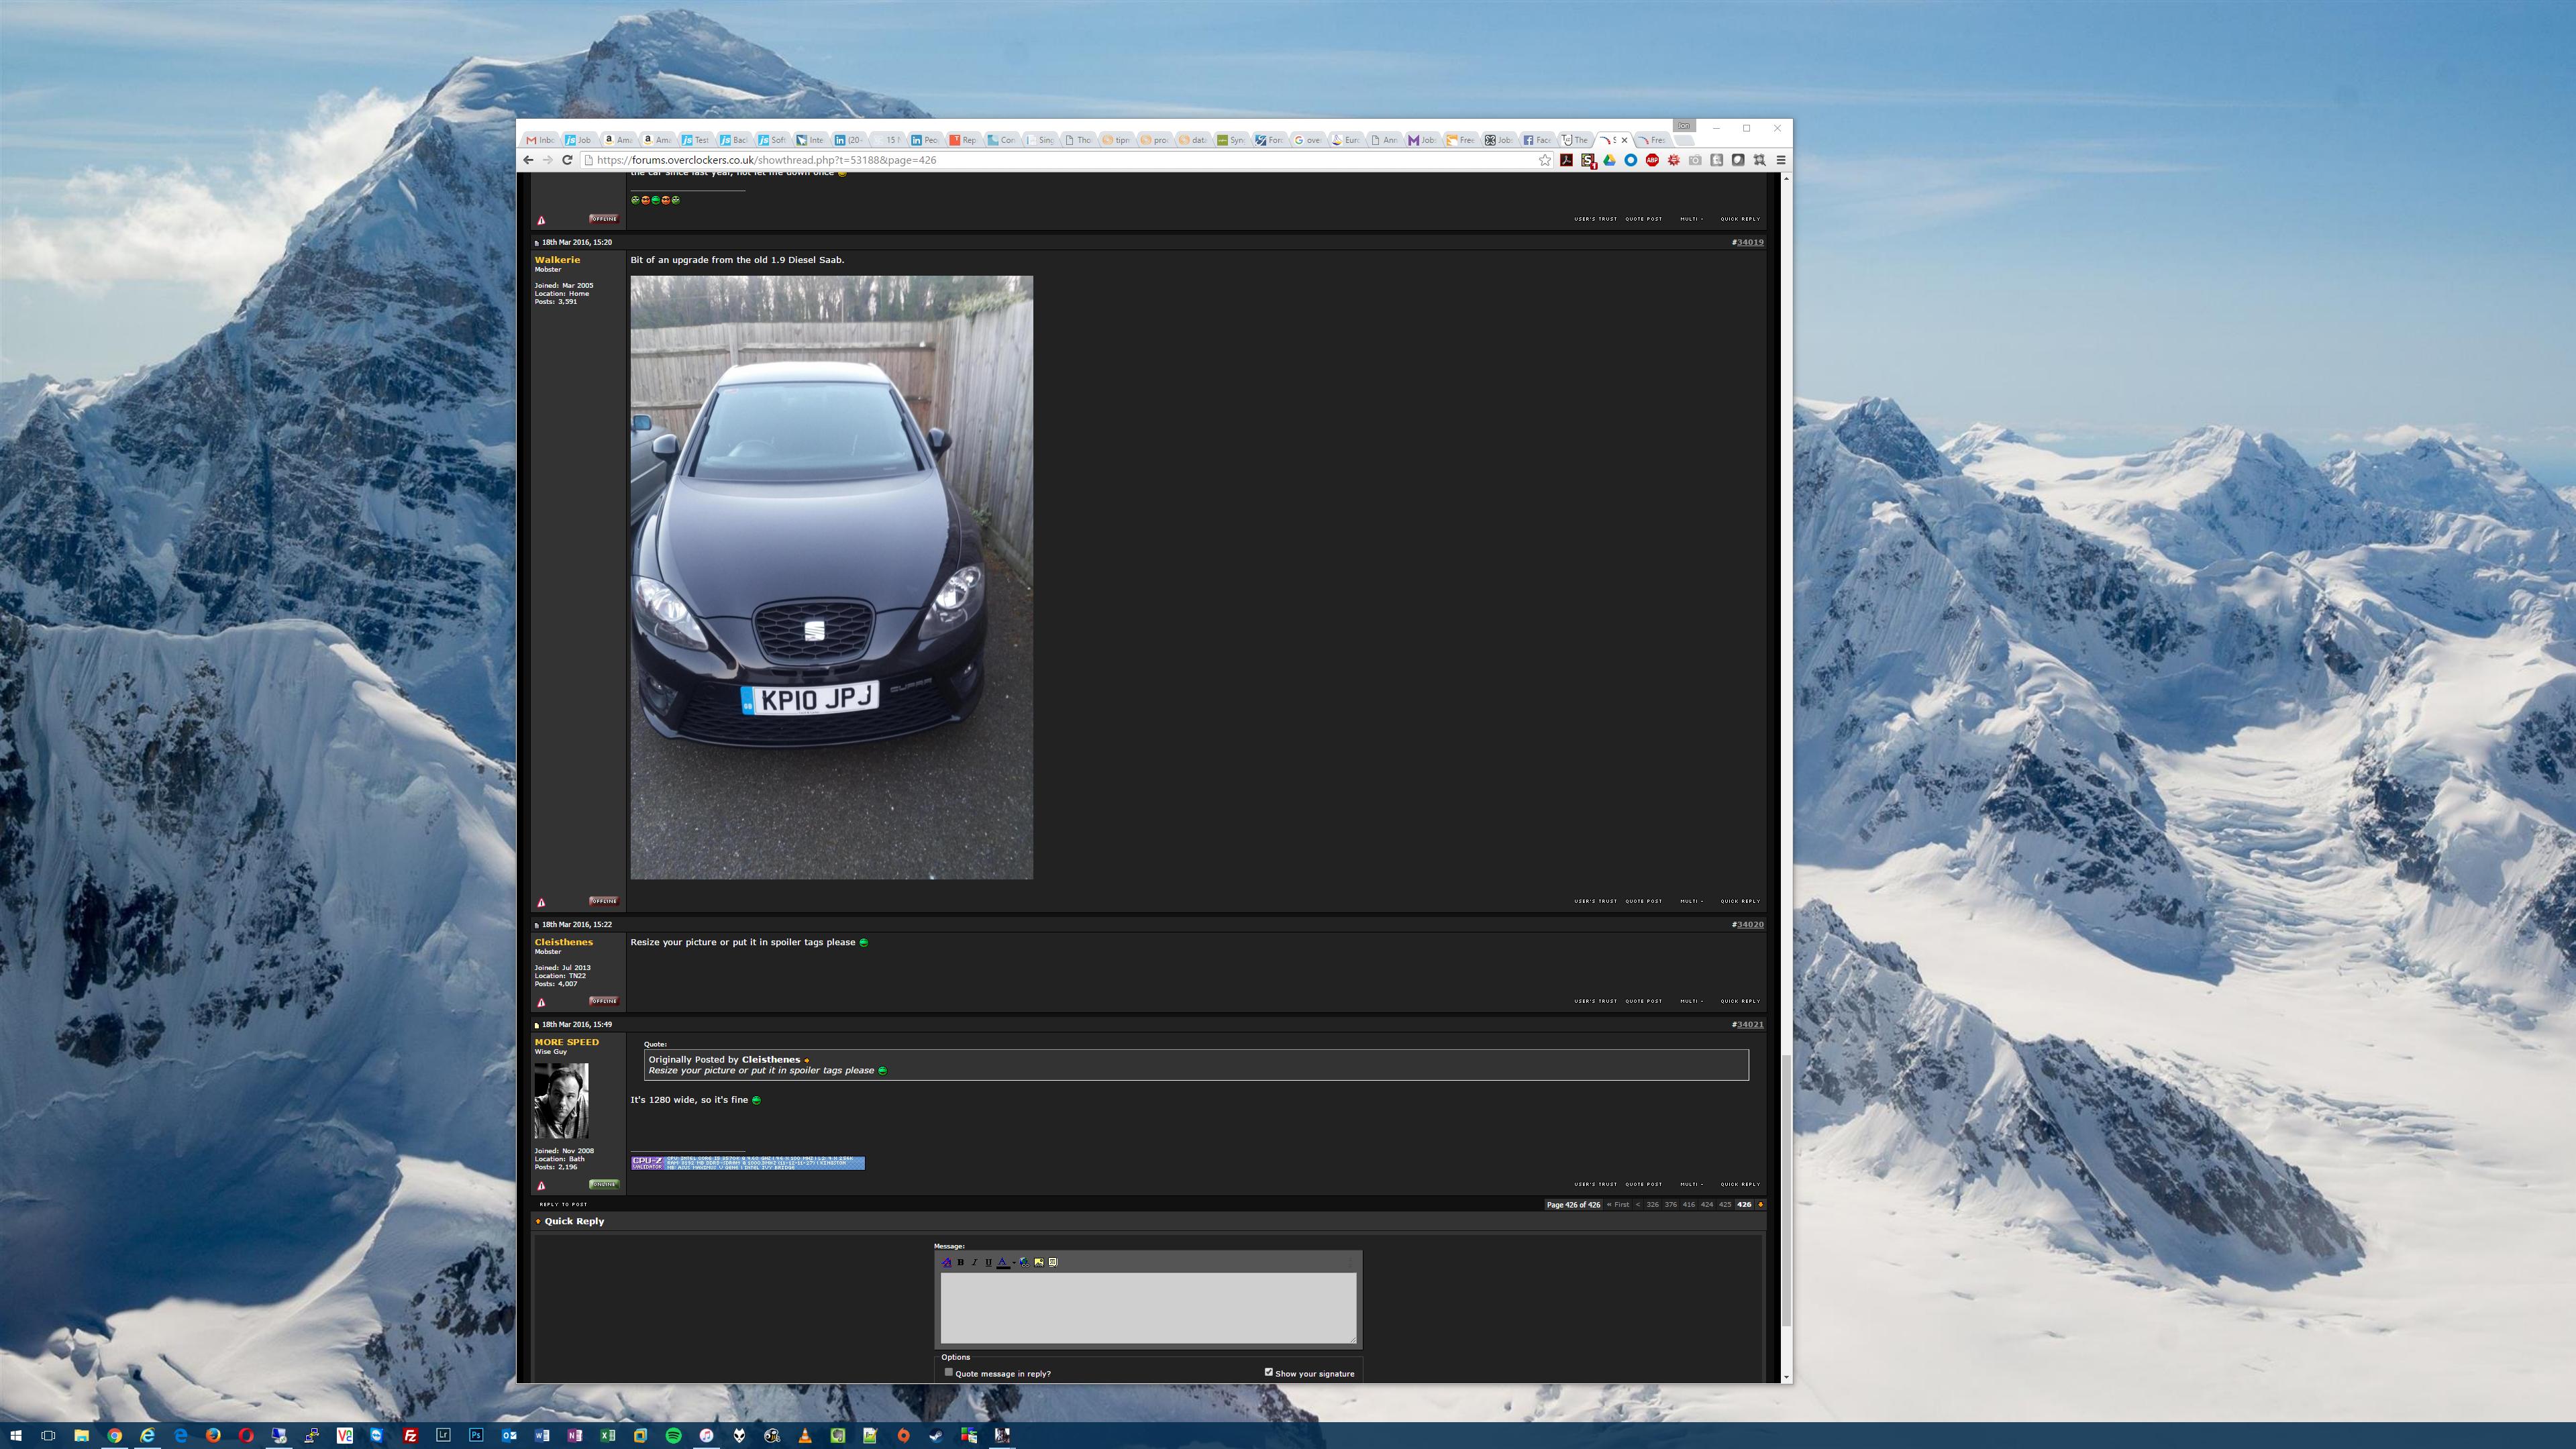Image resolution: width=2576 pixels, height=1449 pixels.
Task: Click the Google Drive extension icon
Action: (1610, 160)
